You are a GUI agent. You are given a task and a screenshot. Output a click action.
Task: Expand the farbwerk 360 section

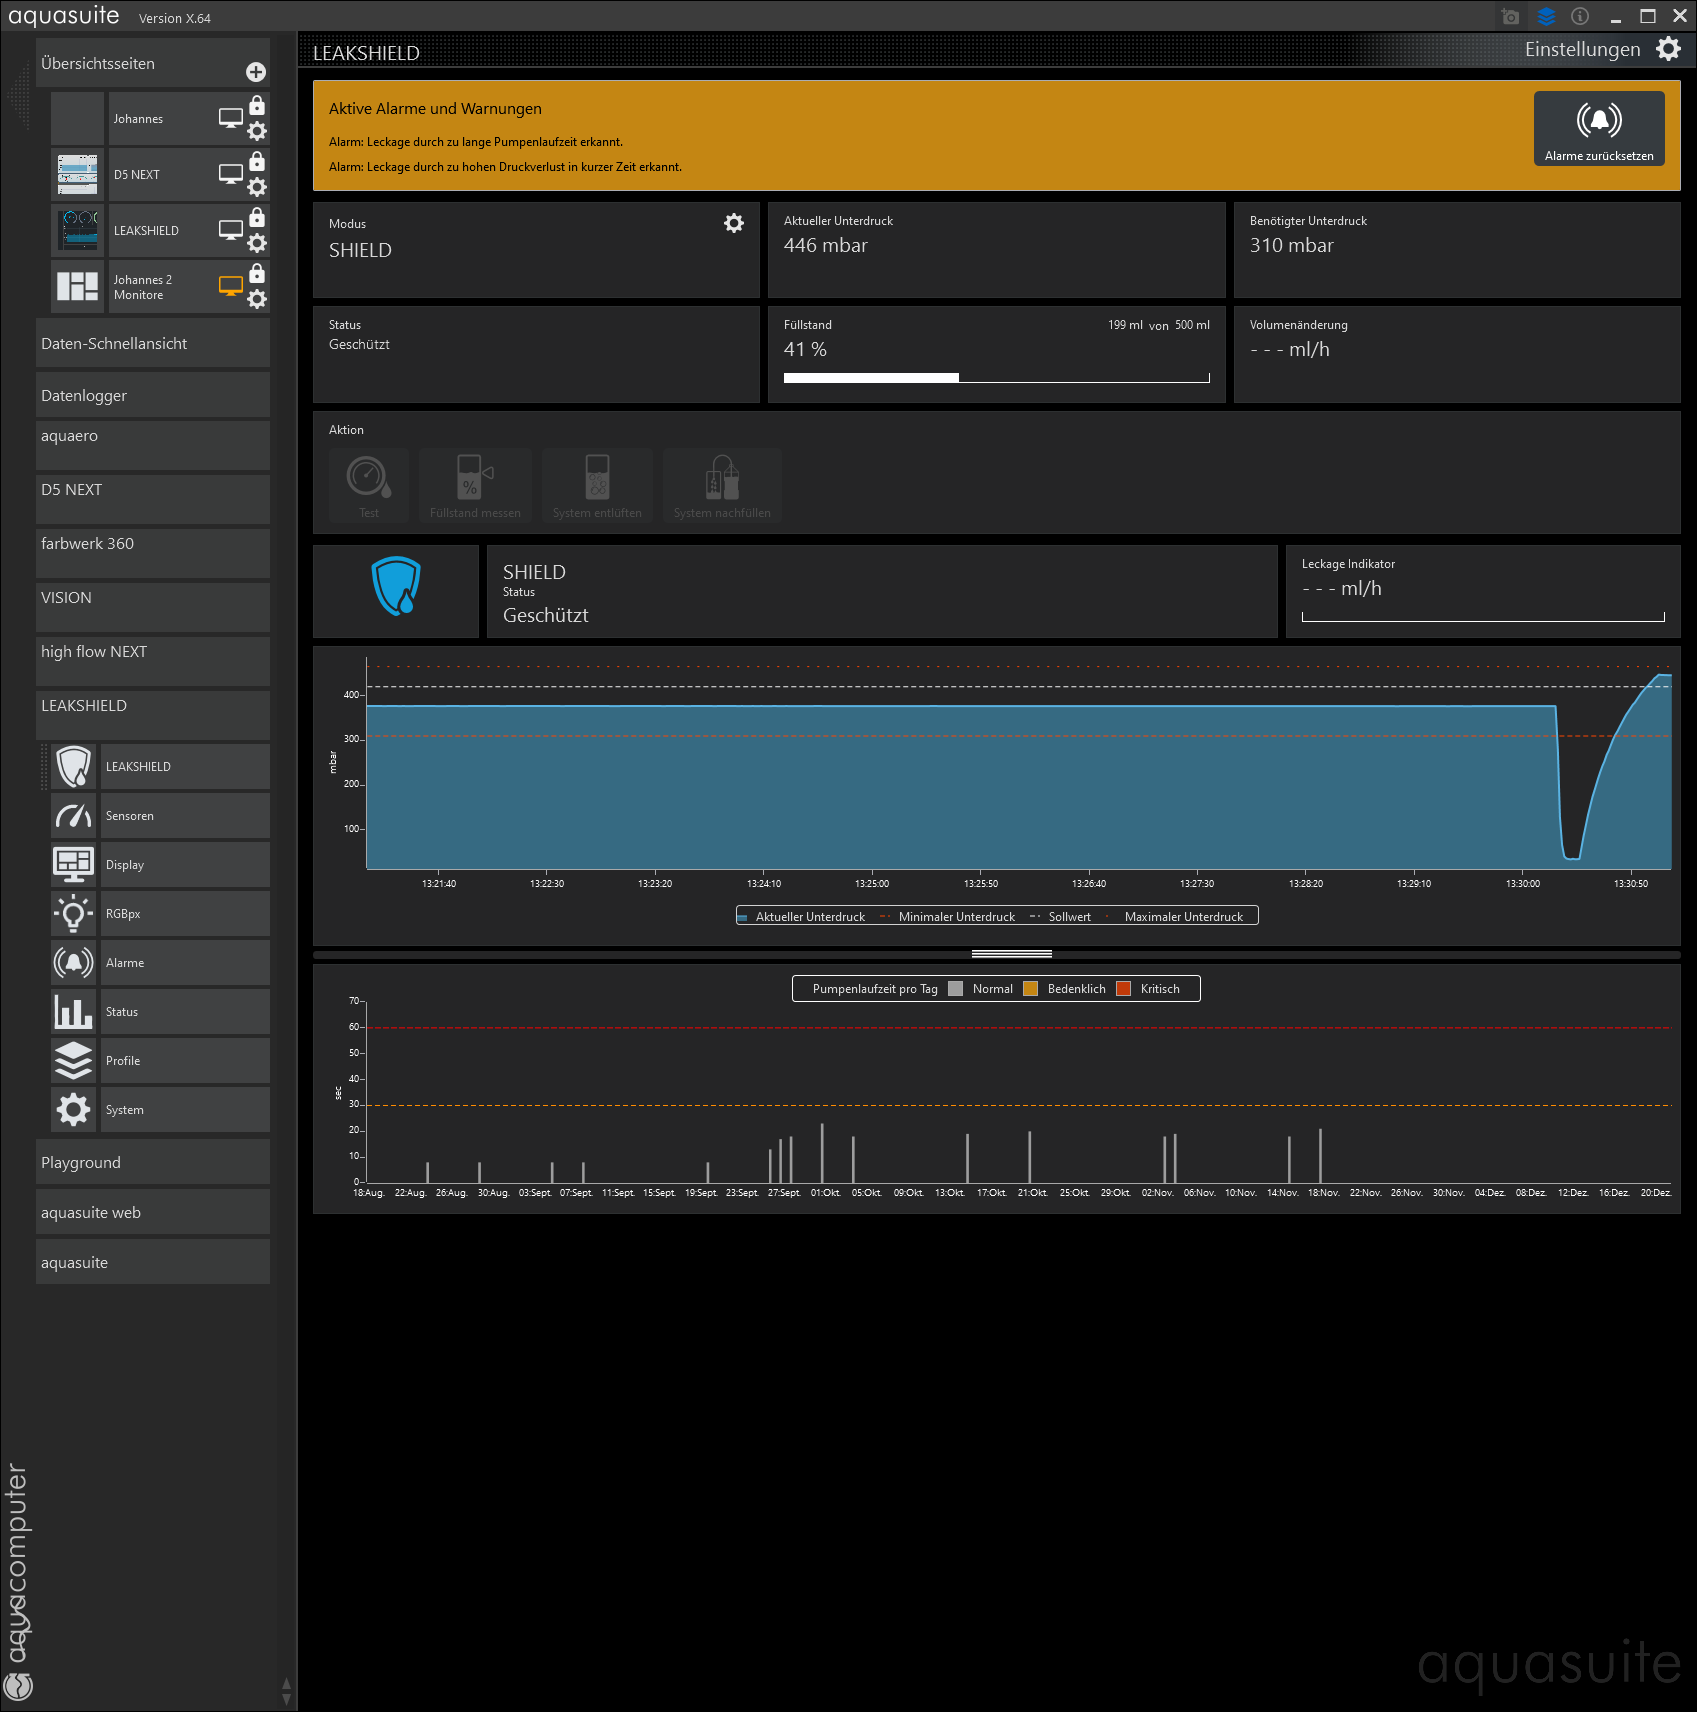152,544
